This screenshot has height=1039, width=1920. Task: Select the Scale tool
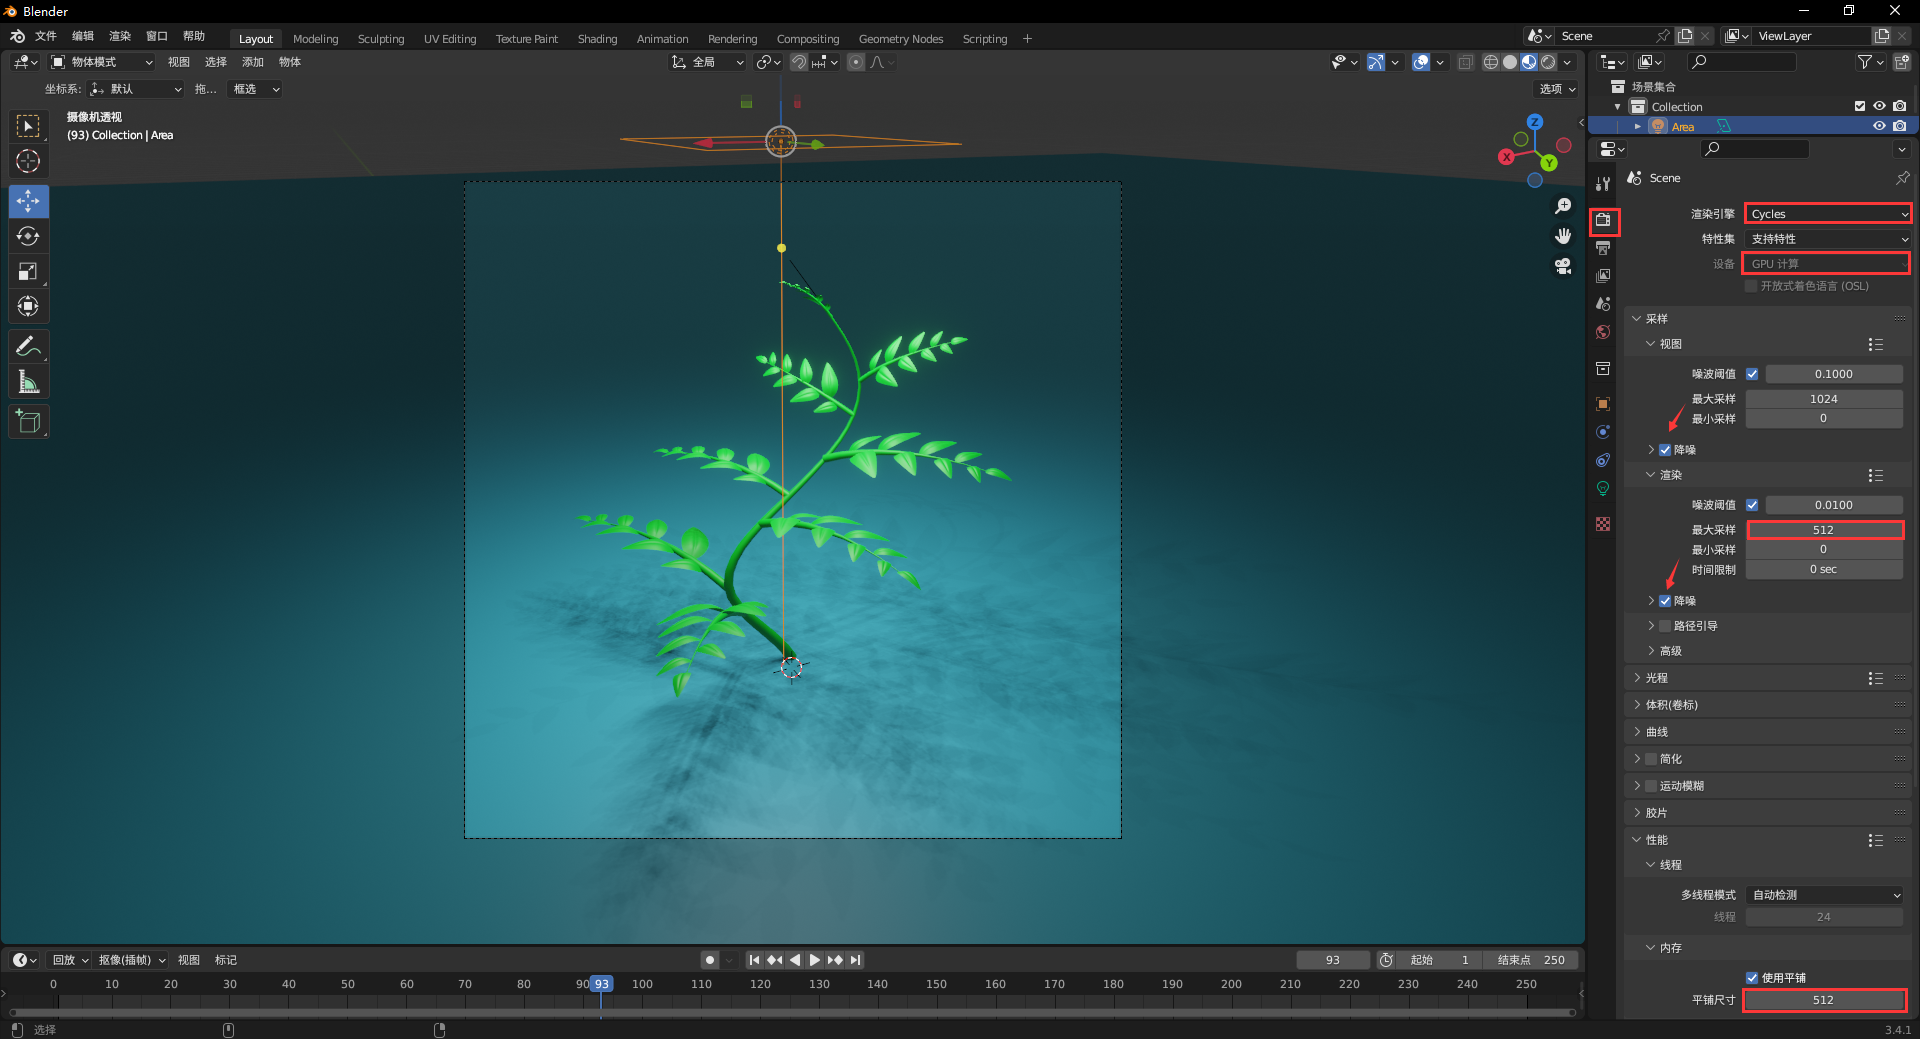tap(28, 271)
